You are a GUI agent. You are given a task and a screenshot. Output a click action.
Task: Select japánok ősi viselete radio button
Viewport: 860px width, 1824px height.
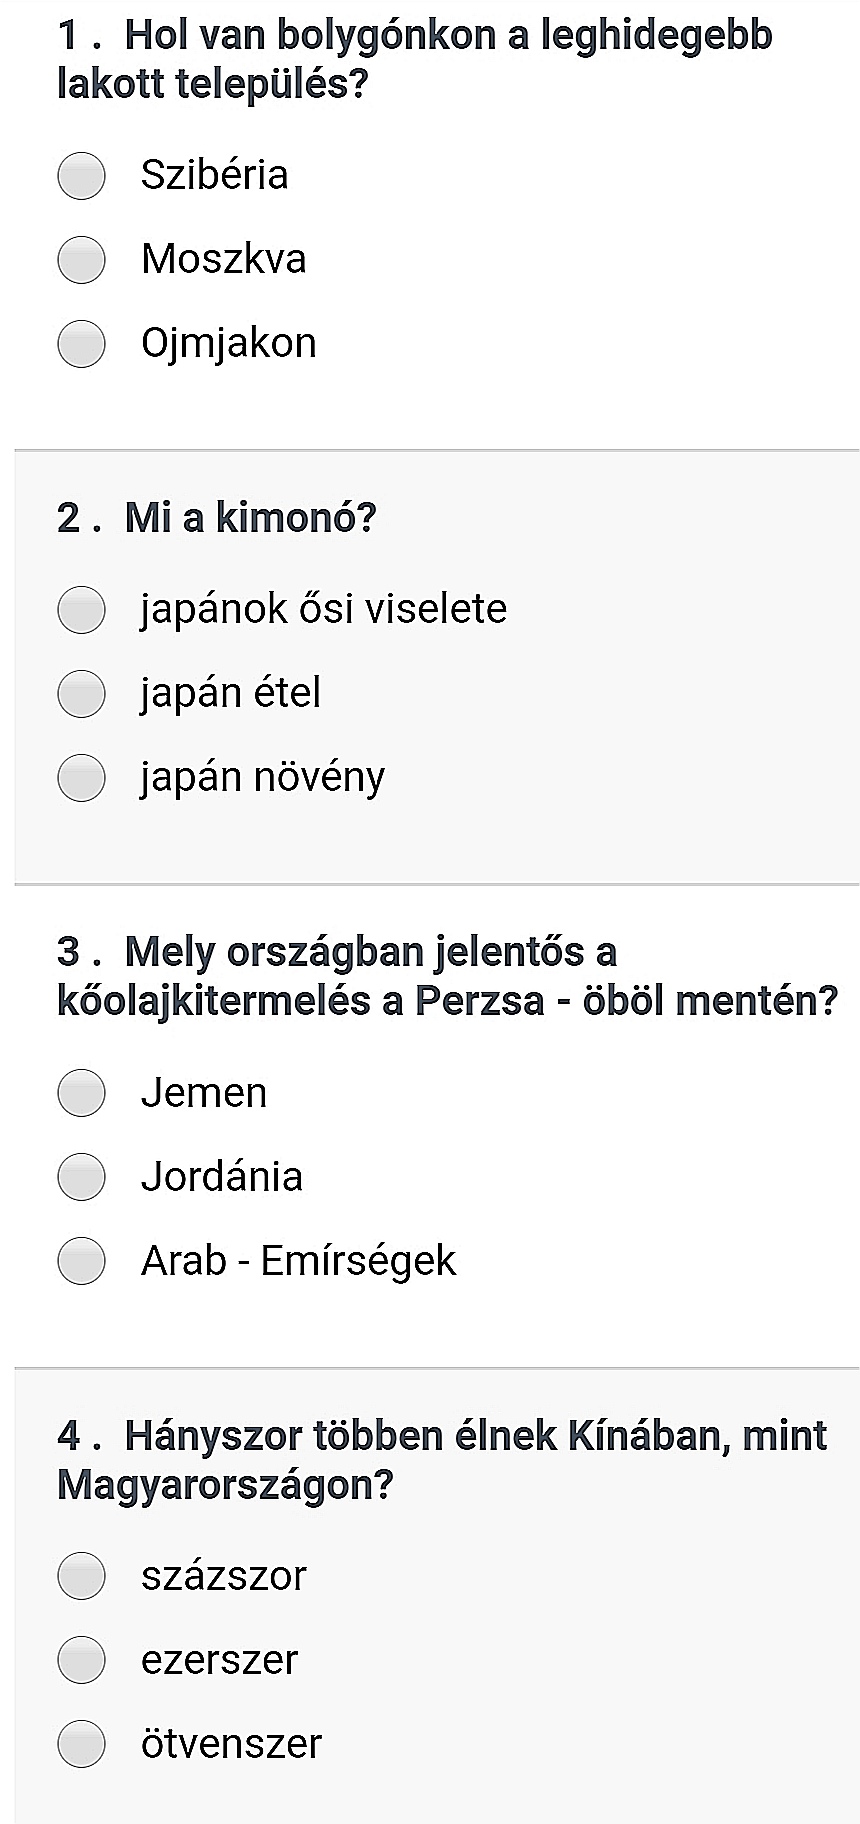coord(82,610)
